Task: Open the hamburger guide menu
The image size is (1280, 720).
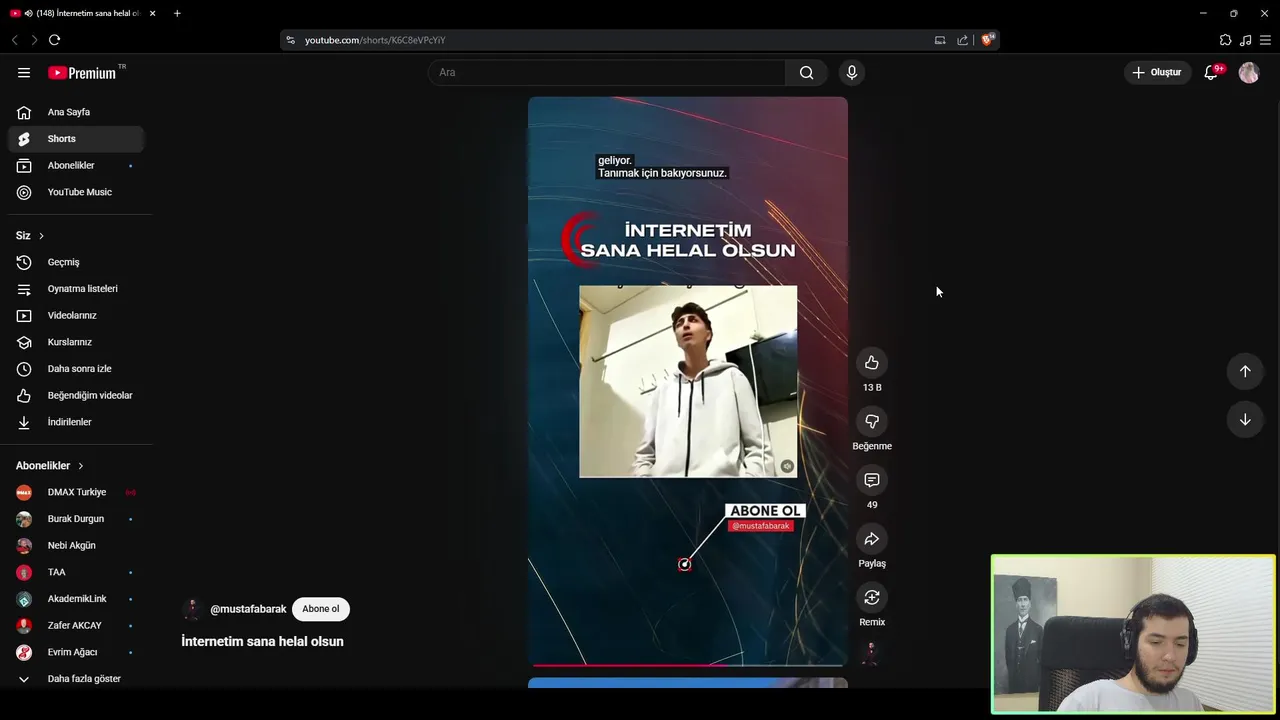Action: click(x=24, y=72)
